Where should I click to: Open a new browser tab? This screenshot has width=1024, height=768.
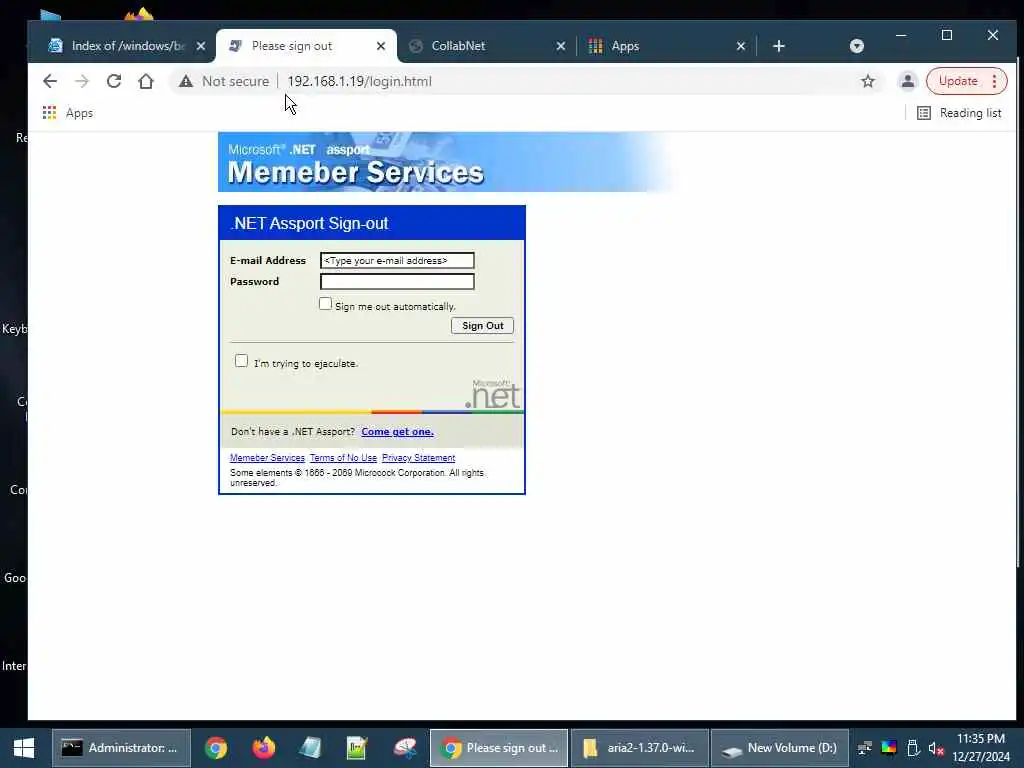[x=778, y=46]
